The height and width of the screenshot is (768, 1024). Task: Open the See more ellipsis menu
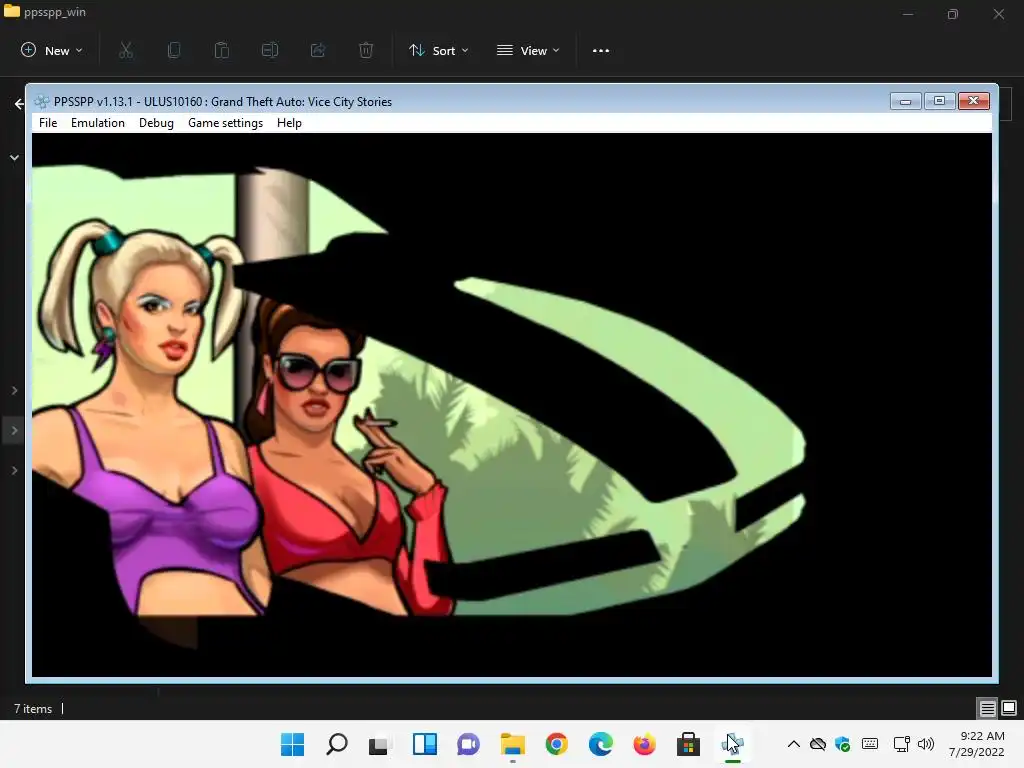point(601,50)
